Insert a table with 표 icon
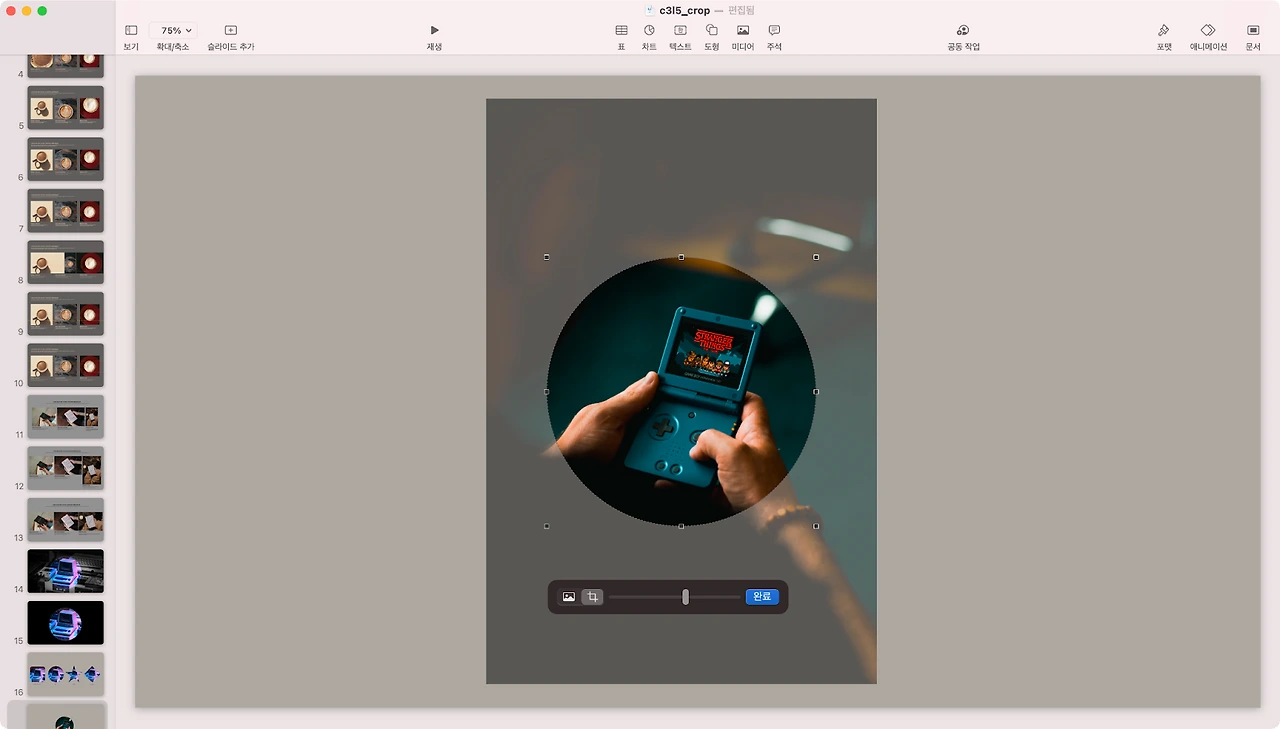Image resolution: width=1280 pixels, height=729 pixels. pos(621,31)
